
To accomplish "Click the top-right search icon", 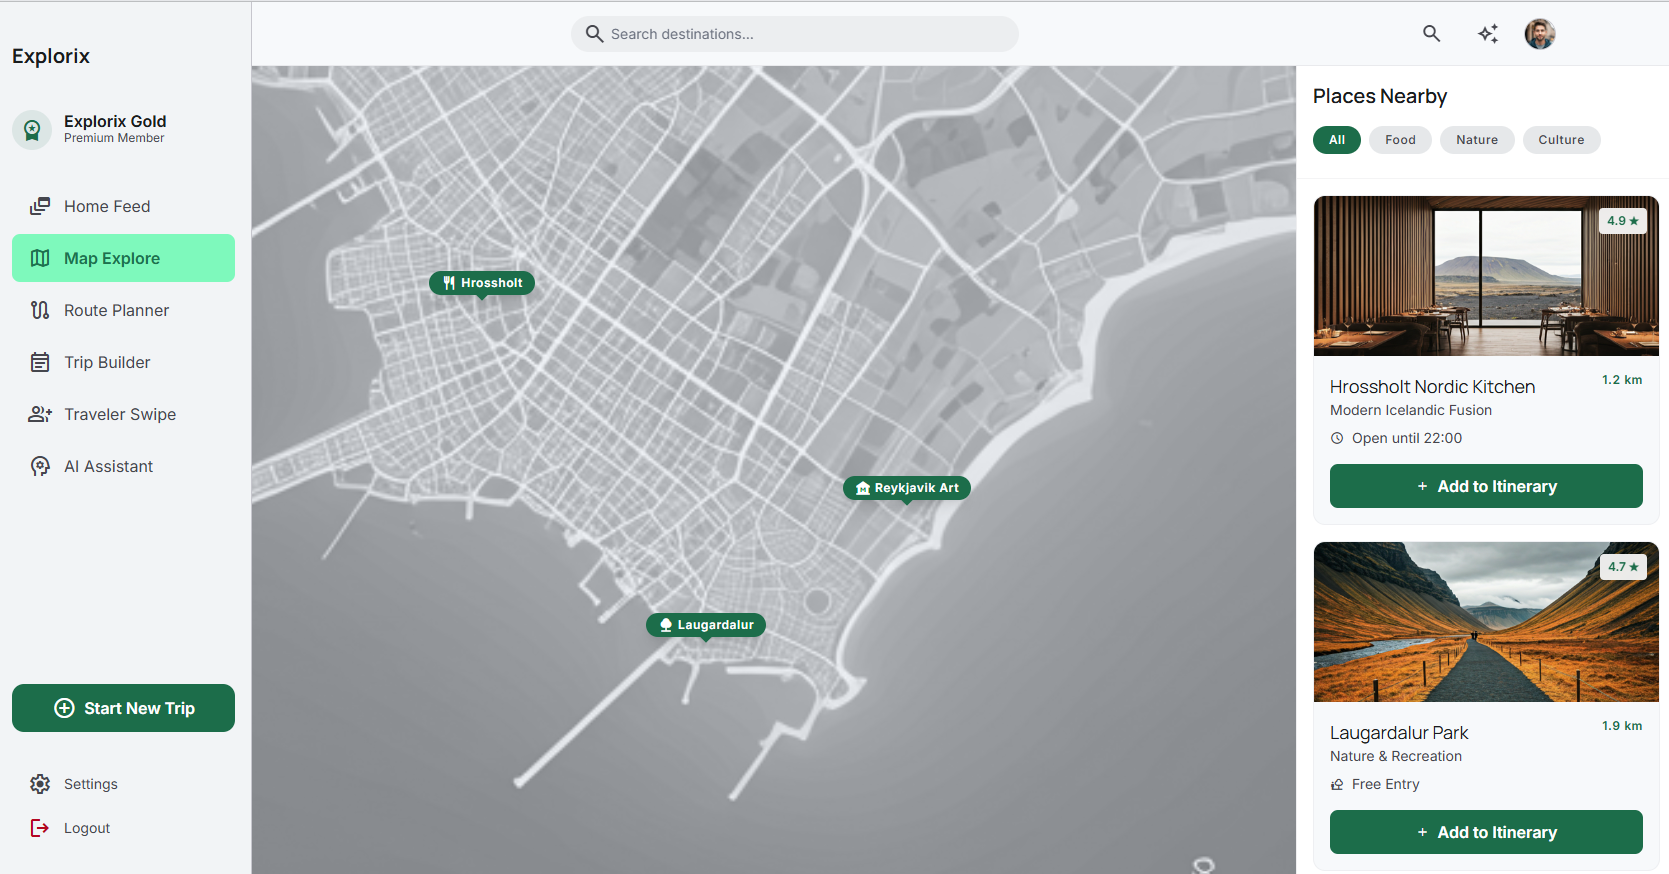I will pos(1432,34).
